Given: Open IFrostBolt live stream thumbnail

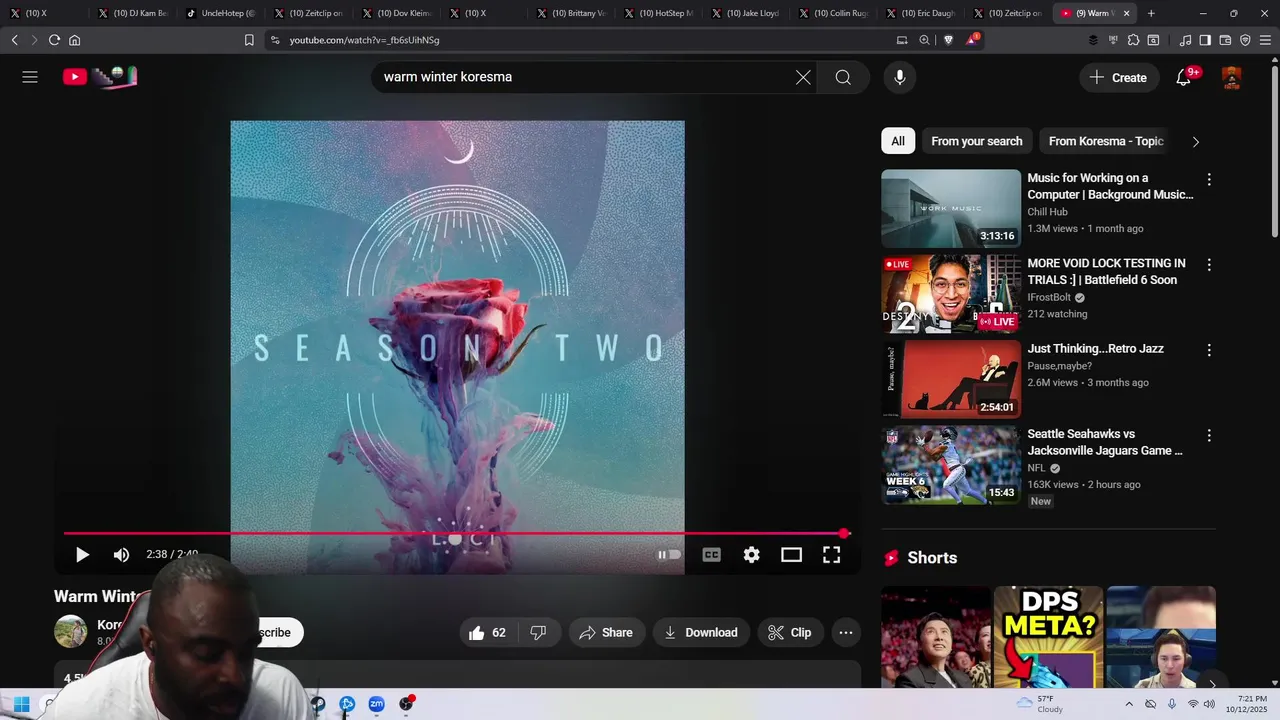Looking at the screenshot, I should (951, 294).
